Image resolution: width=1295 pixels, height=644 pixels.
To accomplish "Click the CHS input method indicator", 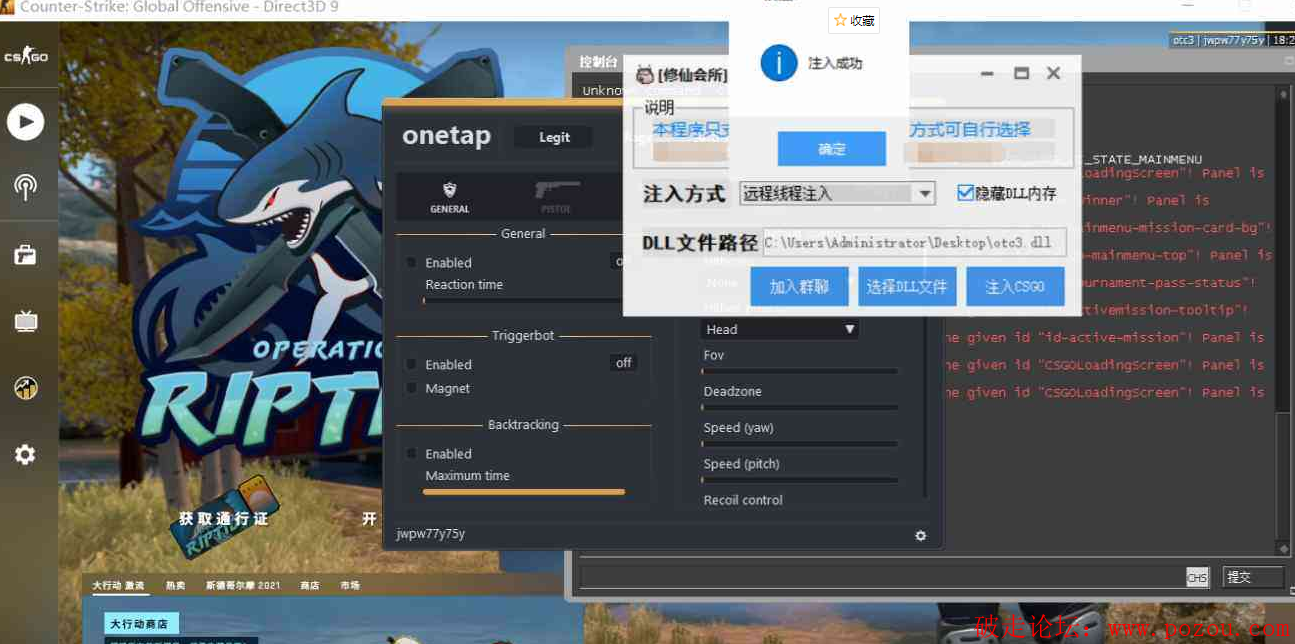I will [x=1197, y=577].
